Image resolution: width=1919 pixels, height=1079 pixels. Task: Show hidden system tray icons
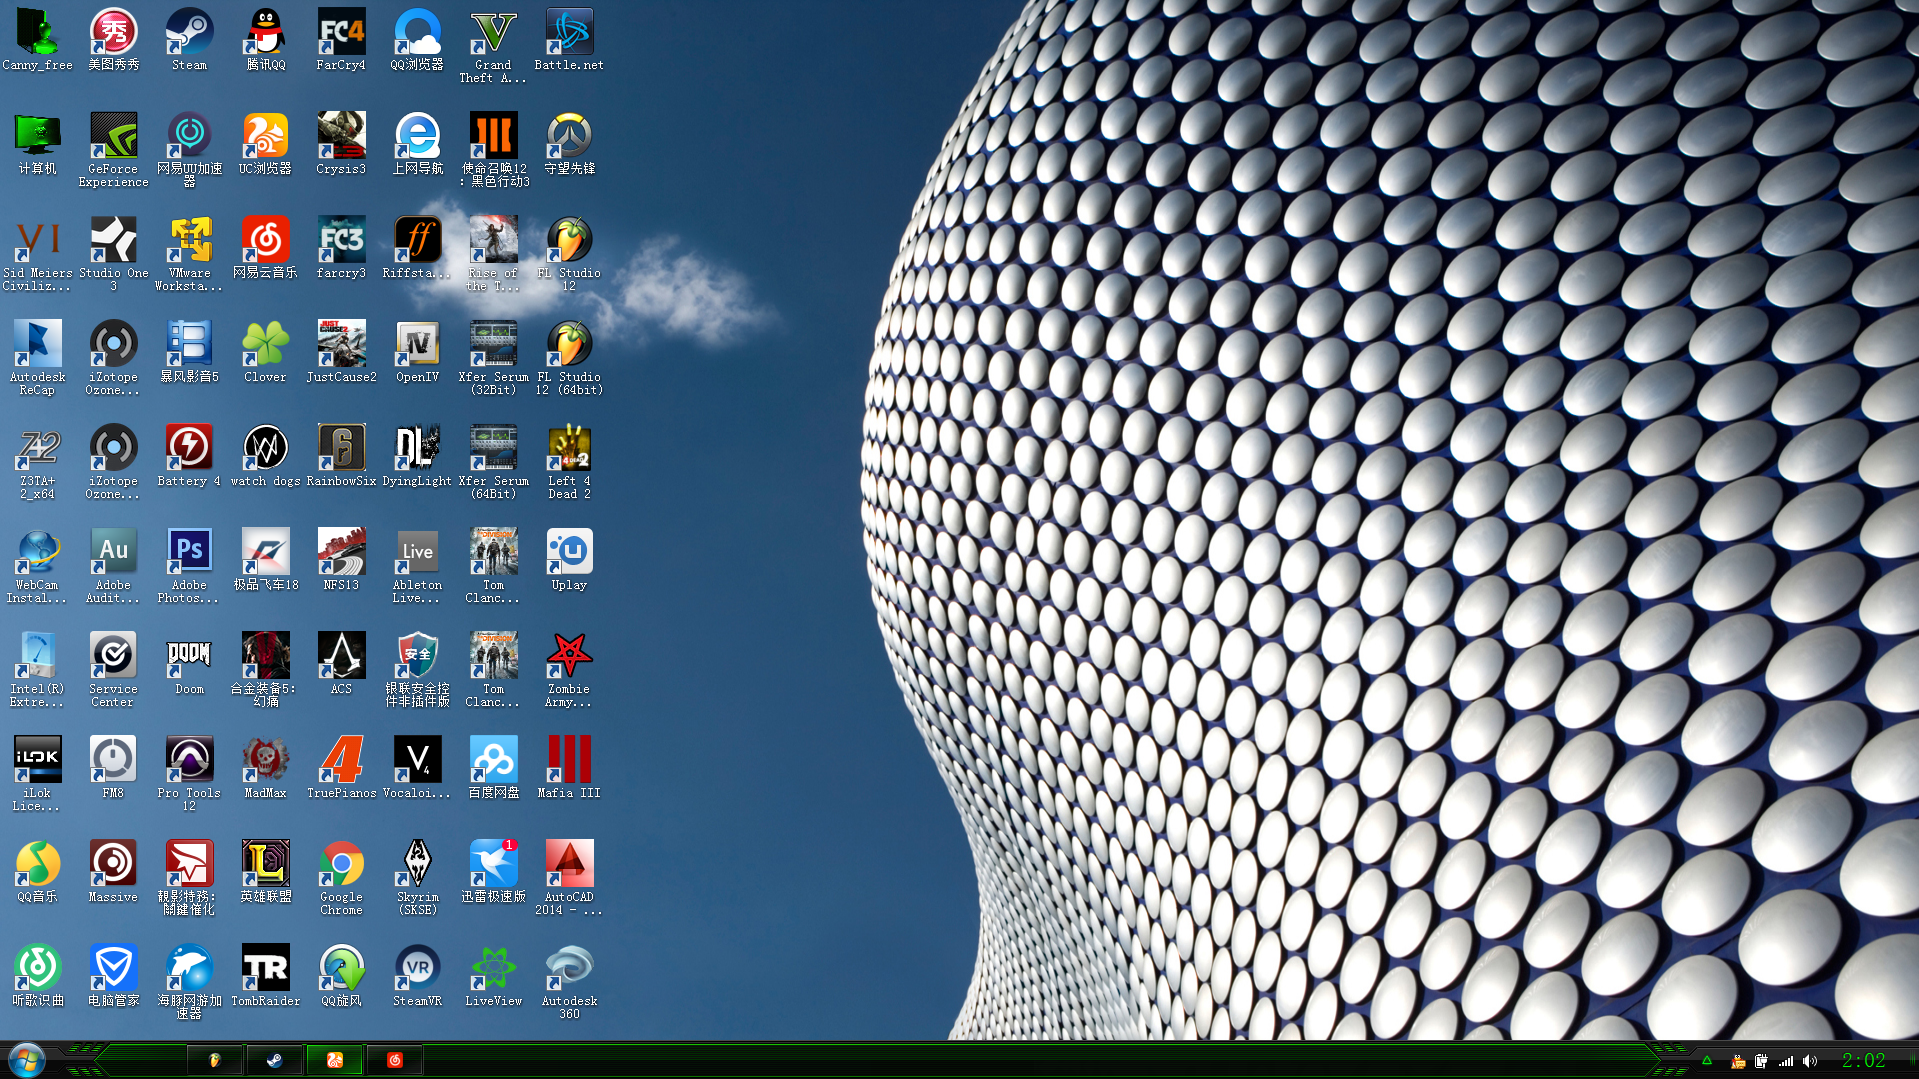tap(1707, 1061)
